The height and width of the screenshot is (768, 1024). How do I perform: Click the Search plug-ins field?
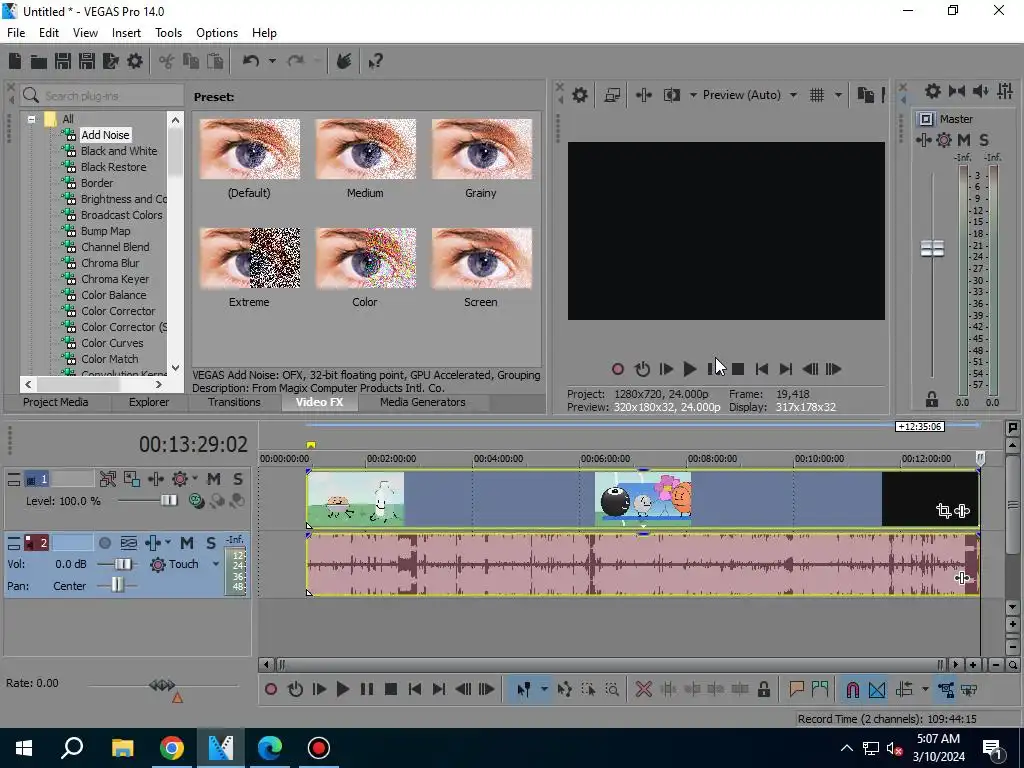[102, 96]
